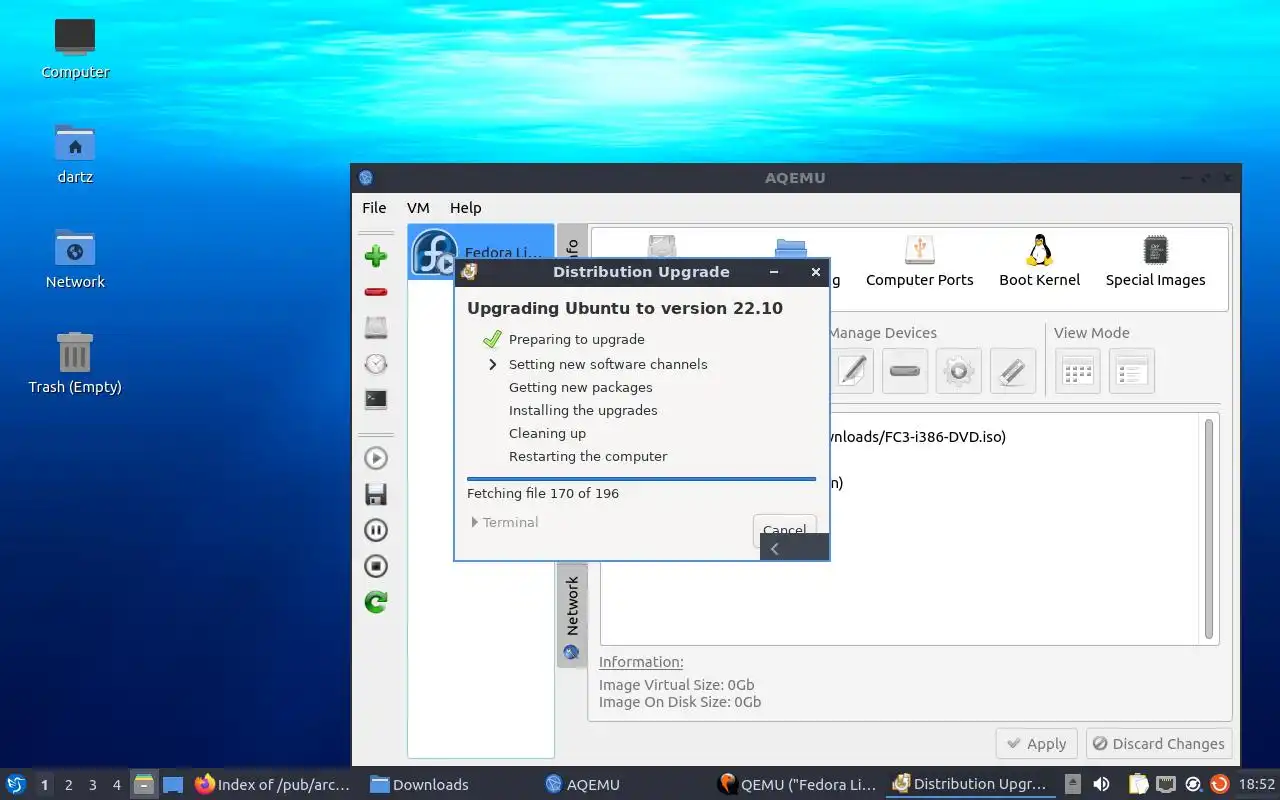
Task: Minimize the Distribution Upgrade dialog
Action: point(774,272)
